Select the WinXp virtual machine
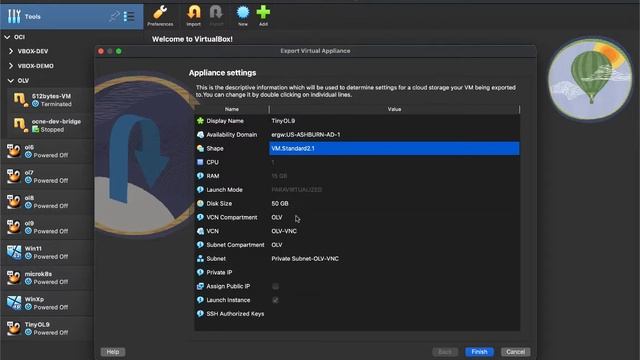The height and width of the screenshot is (360, 640). [x=47, y=303]
